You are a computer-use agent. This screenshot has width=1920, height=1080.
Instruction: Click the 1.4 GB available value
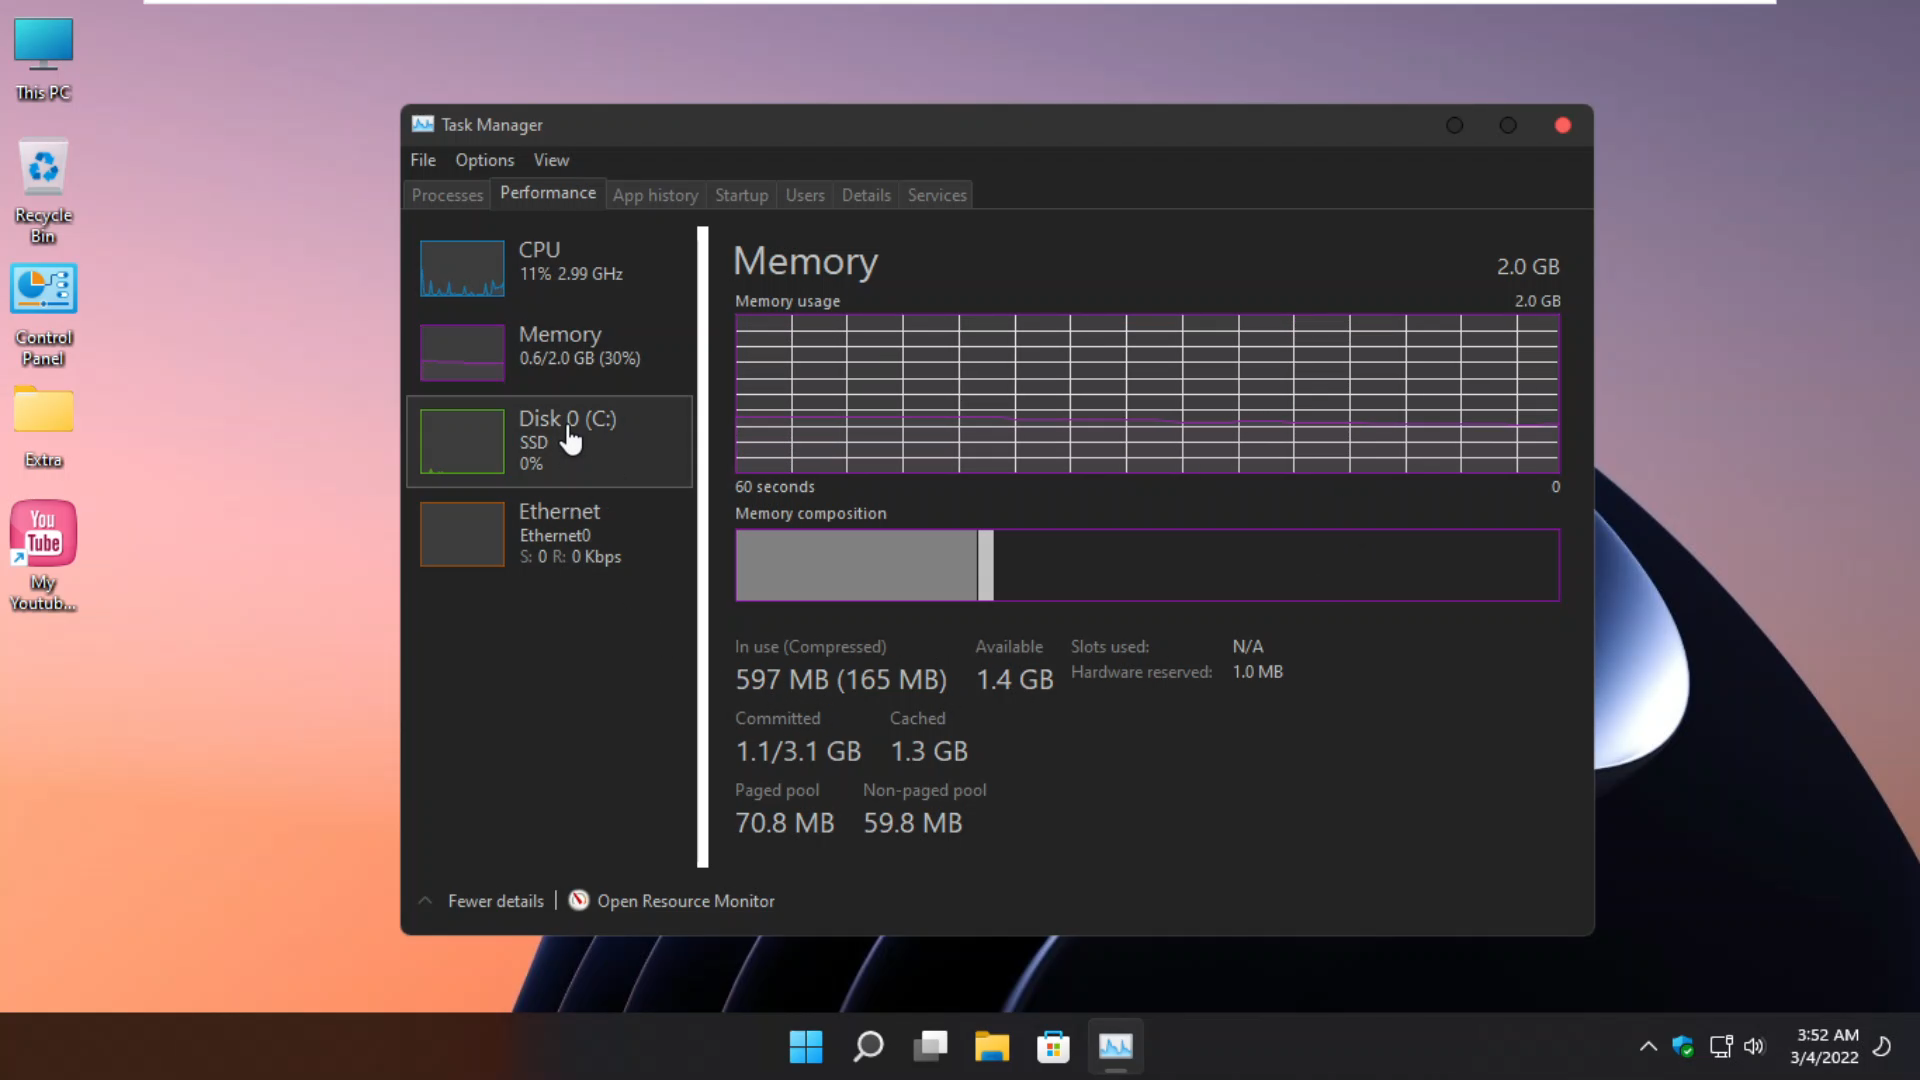click(1014, 680)
